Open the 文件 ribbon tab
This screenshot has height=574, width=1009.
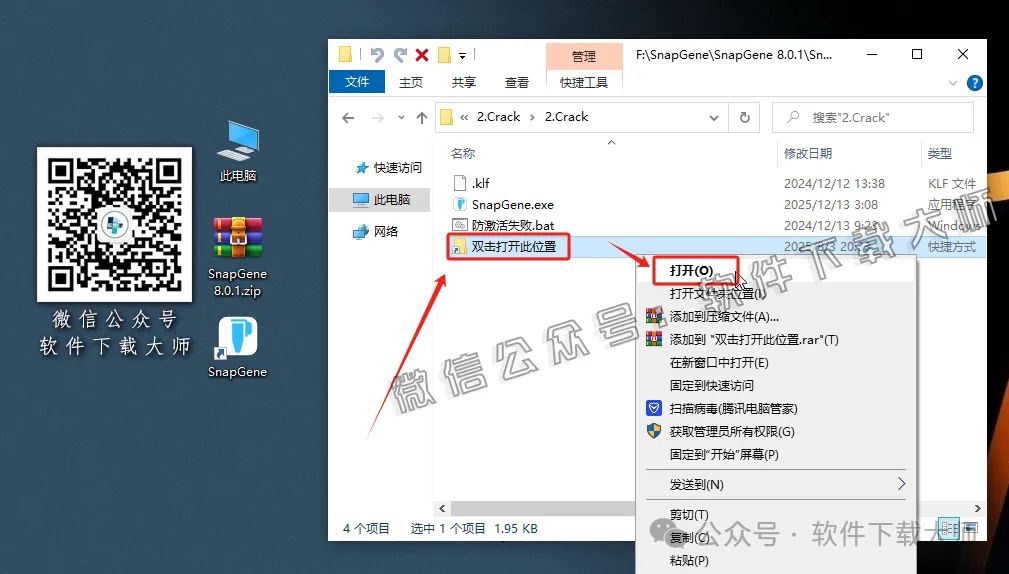357,82
